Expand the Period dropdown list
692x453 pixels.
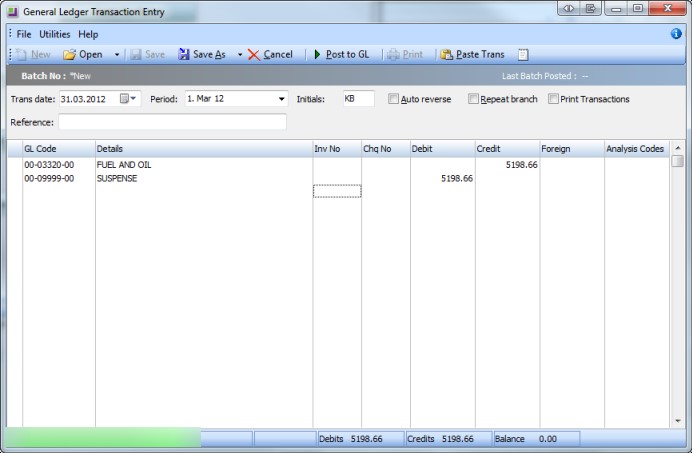click(282, 99)
